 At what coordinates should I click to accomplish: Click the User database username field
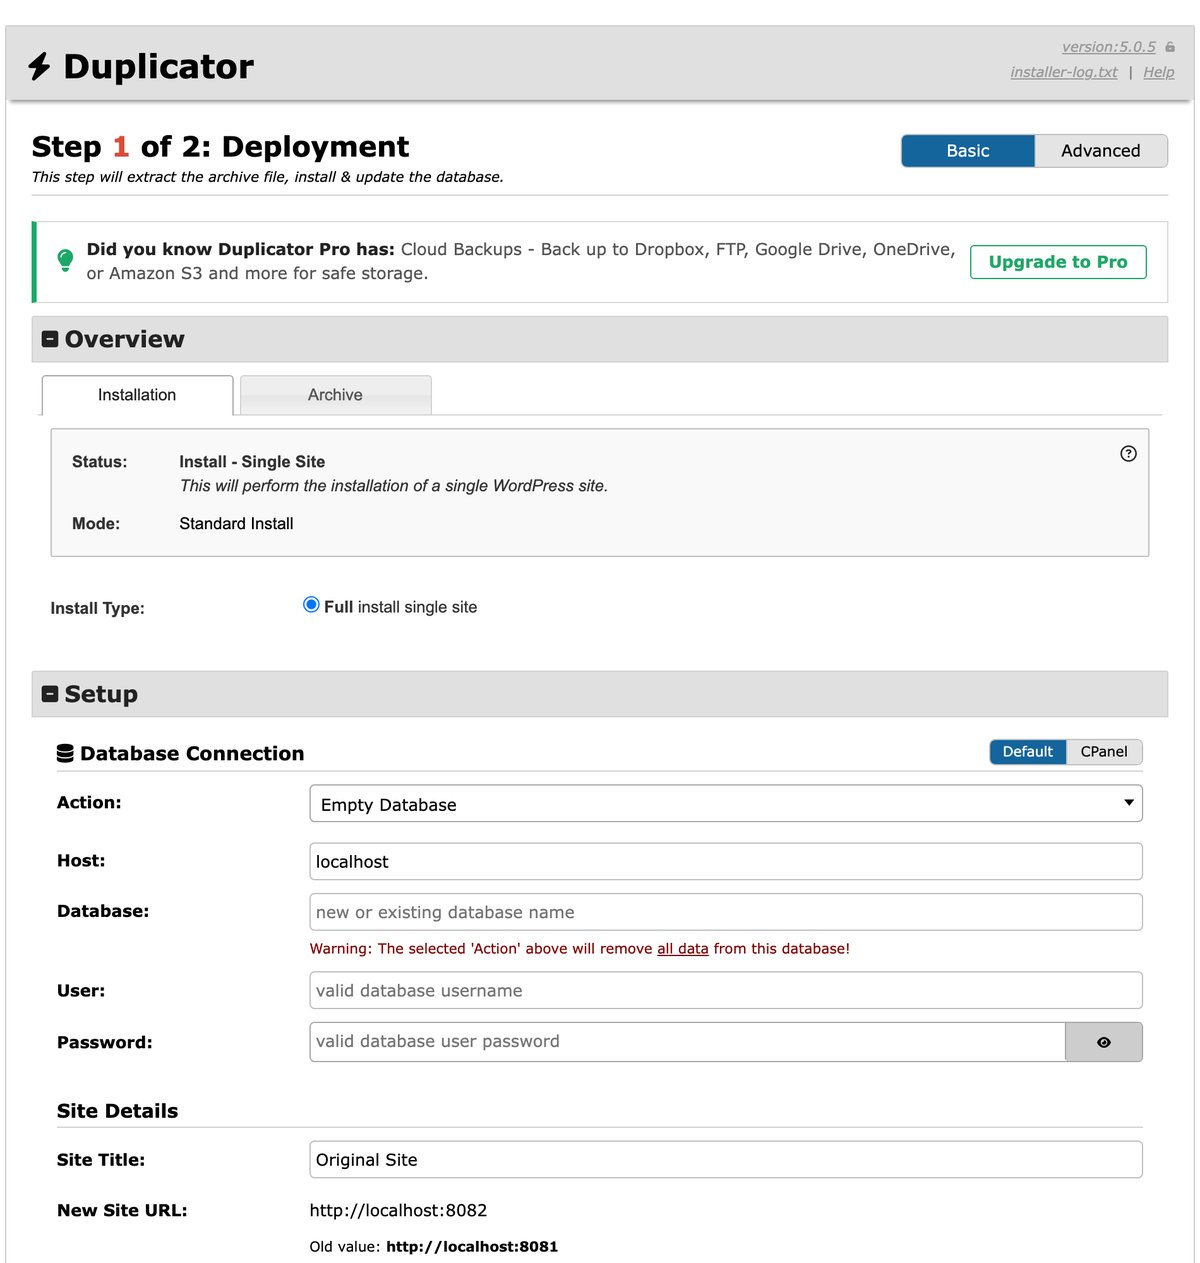point(726,990)
